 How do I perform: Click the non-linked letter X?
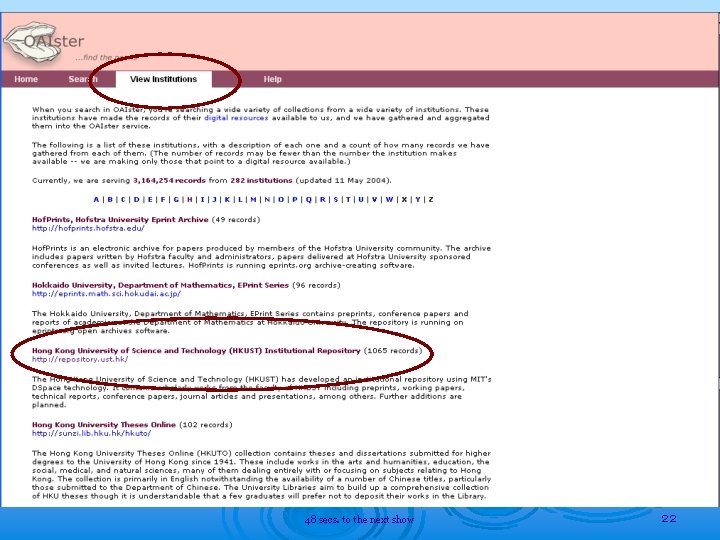click(x=404, y=200)
